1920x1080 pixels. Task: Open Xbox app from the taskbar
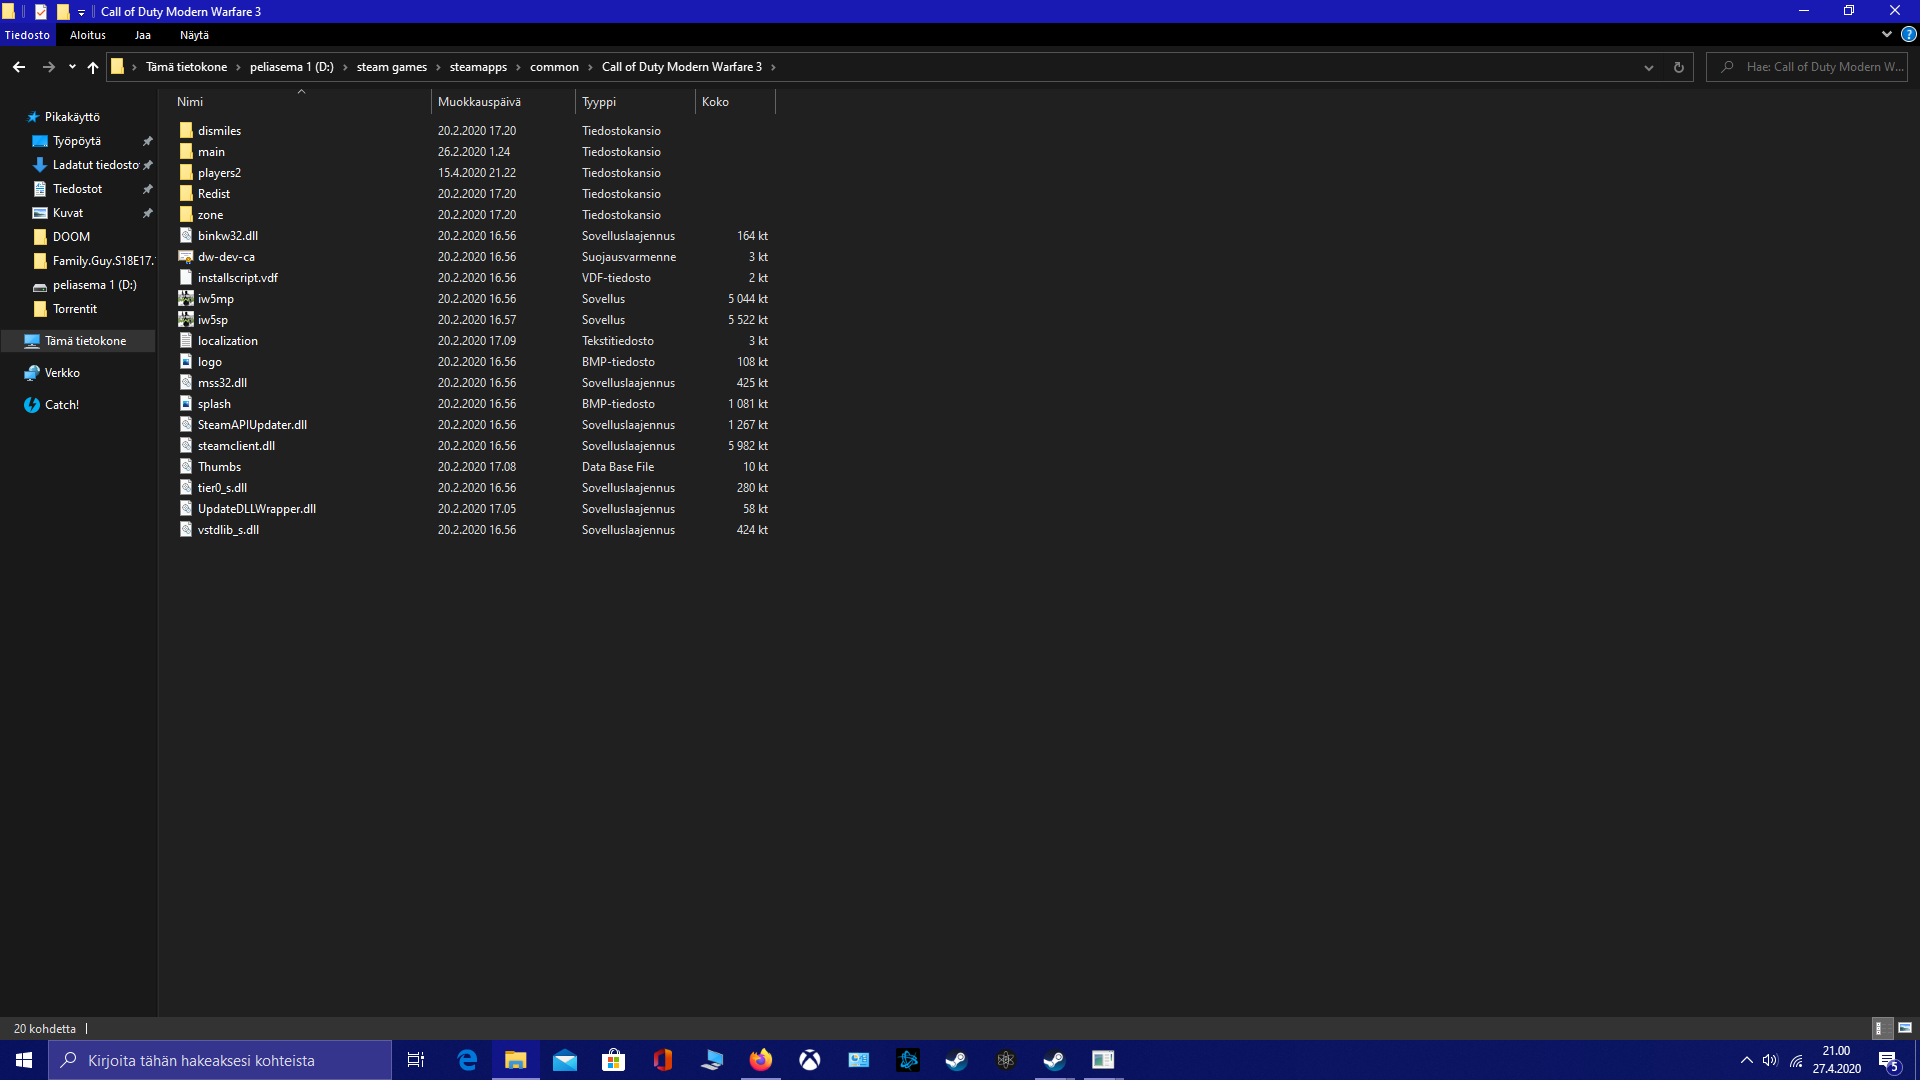click(x=810, y=1060)
